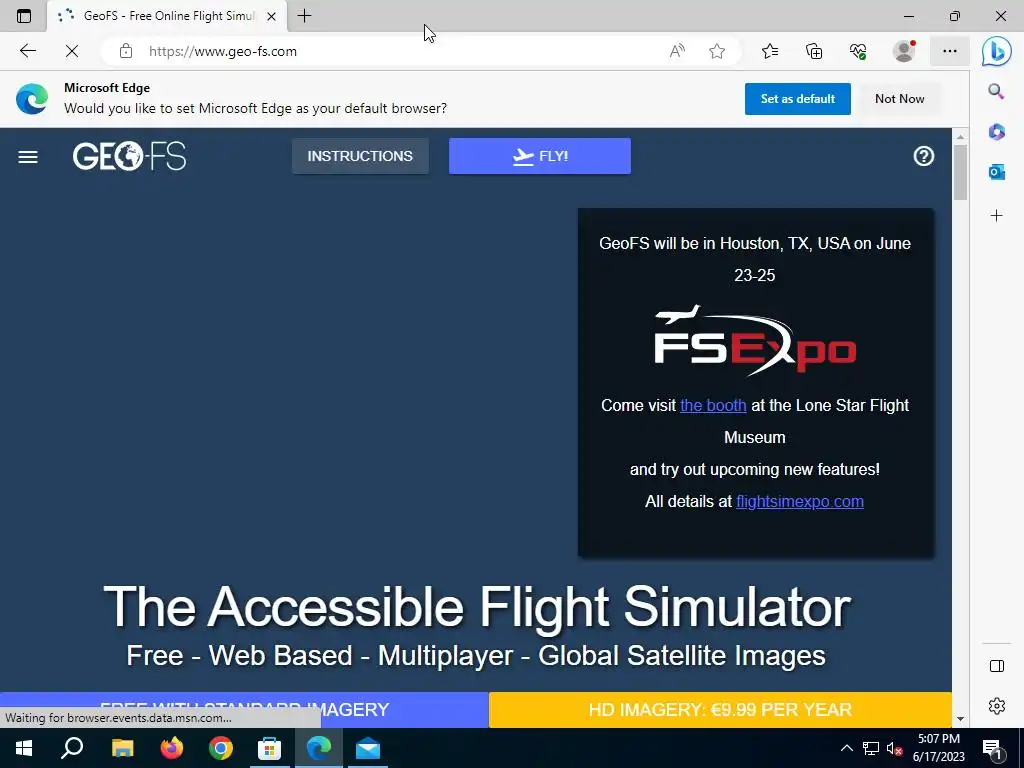Screen dimensions: 1024x768
Task: Dismiss the prompt with Not Now
Action: (x=899, y=99)
